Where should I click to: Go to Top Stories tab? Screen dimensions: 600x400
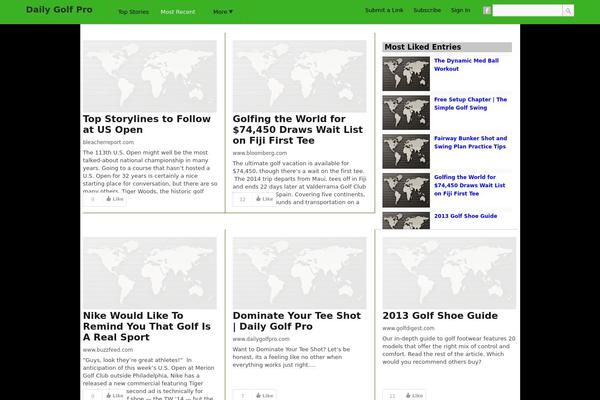click(133, 12)
